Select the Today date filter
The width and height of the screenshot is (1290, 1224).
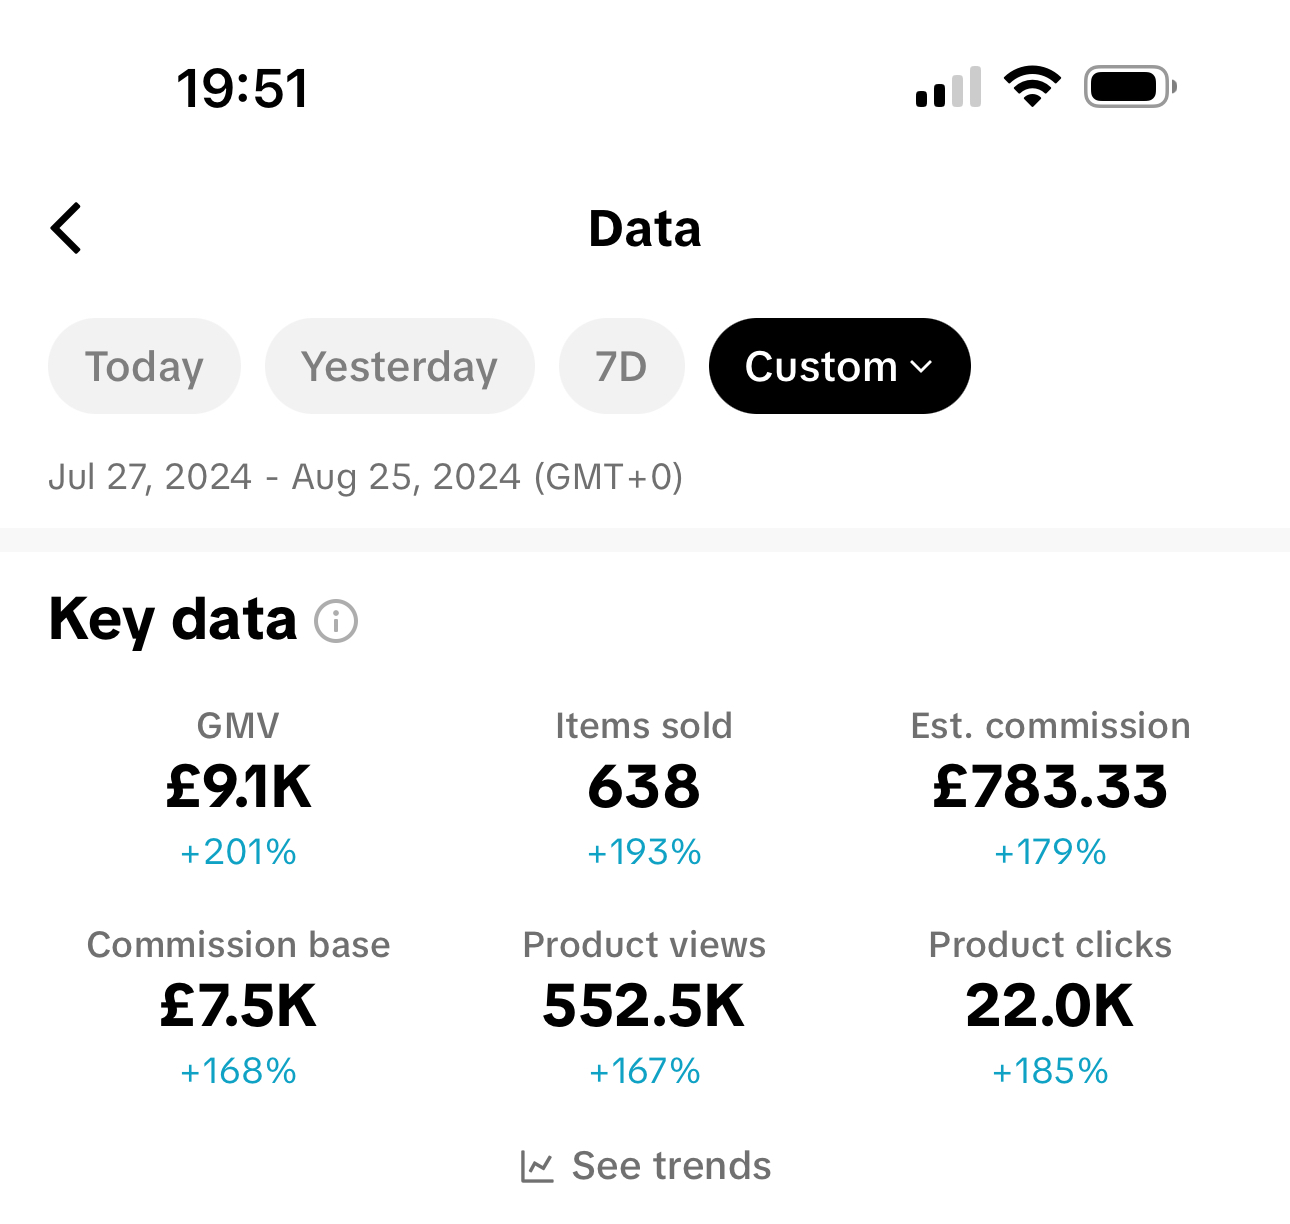(x=144, y=366)
